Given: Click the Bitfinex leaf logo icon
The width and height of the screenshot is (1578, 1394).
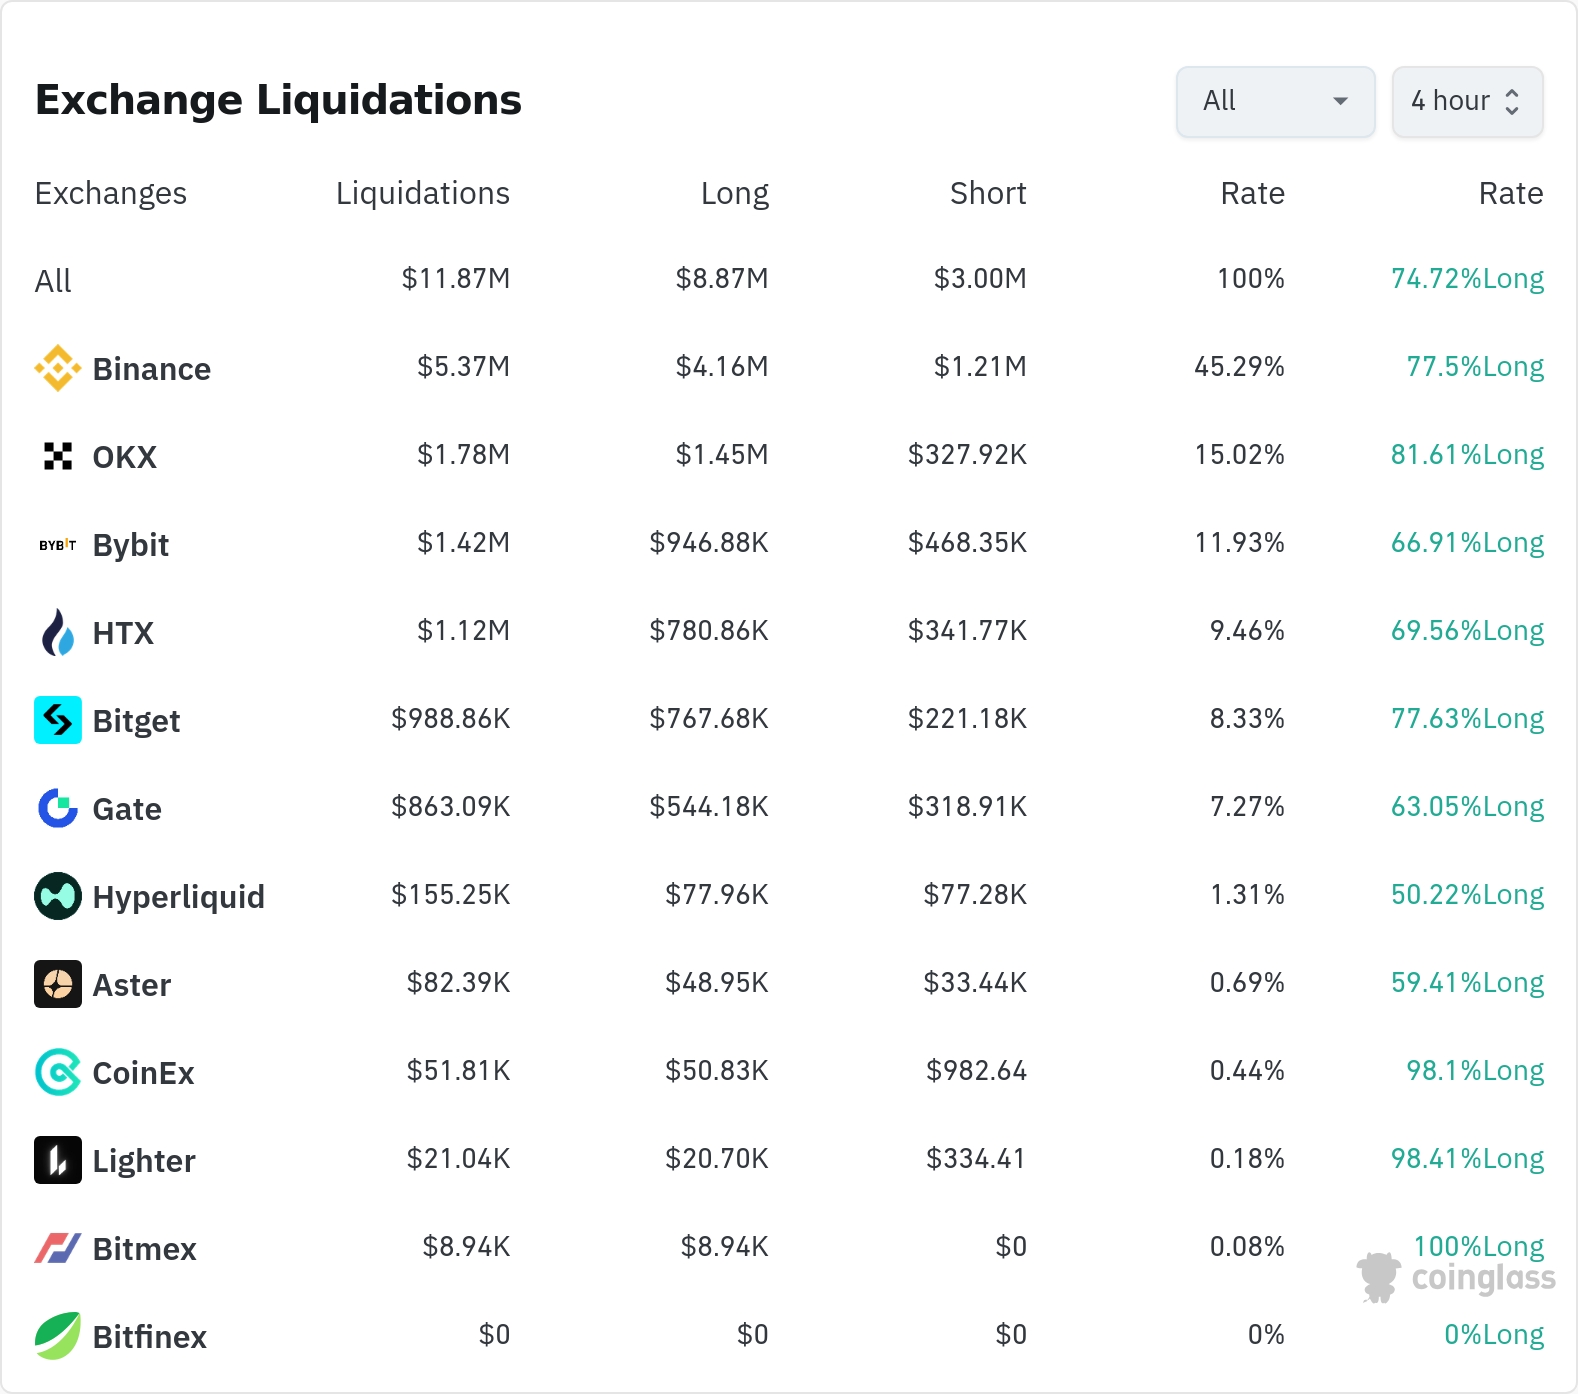Looking at the screenshot, I should click(58, 1336).
